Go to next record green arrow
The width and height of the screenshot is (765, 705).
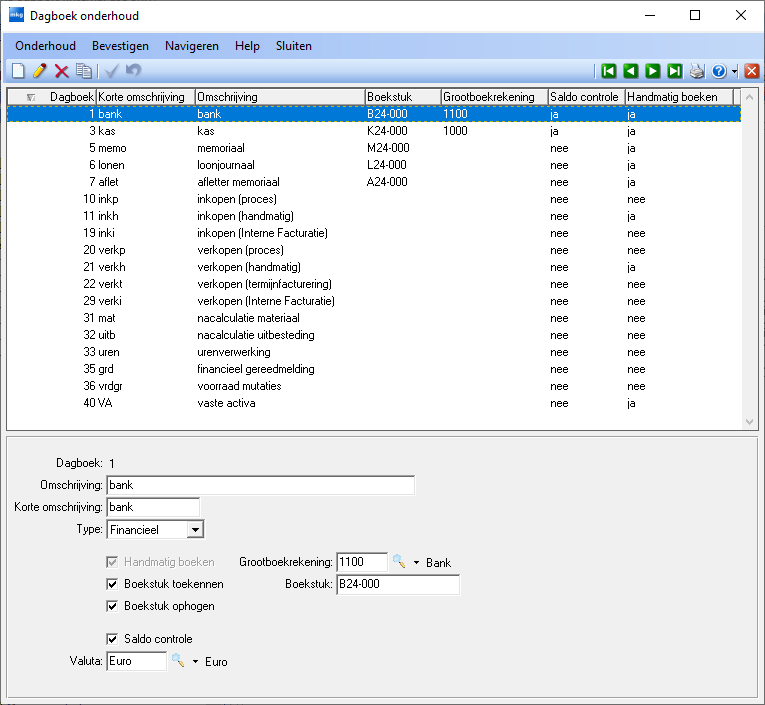coord(652,71)
